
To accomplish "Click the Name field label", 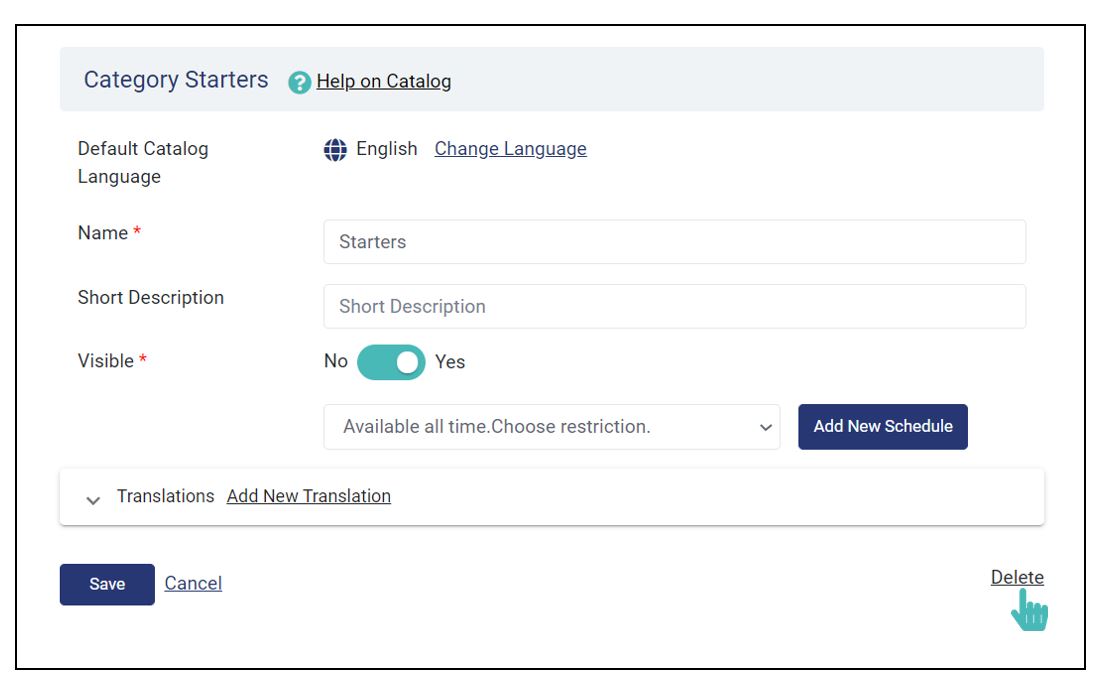I will click(x=103, y=233).
